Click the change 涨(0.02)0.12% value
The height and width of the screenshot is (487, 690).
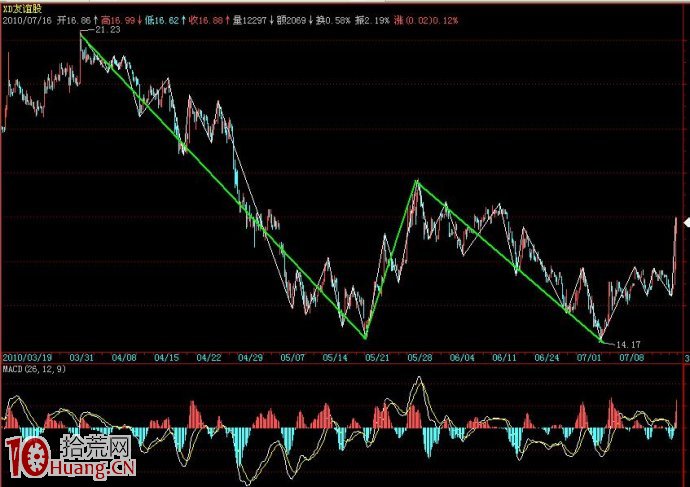[x=426, y=20]
